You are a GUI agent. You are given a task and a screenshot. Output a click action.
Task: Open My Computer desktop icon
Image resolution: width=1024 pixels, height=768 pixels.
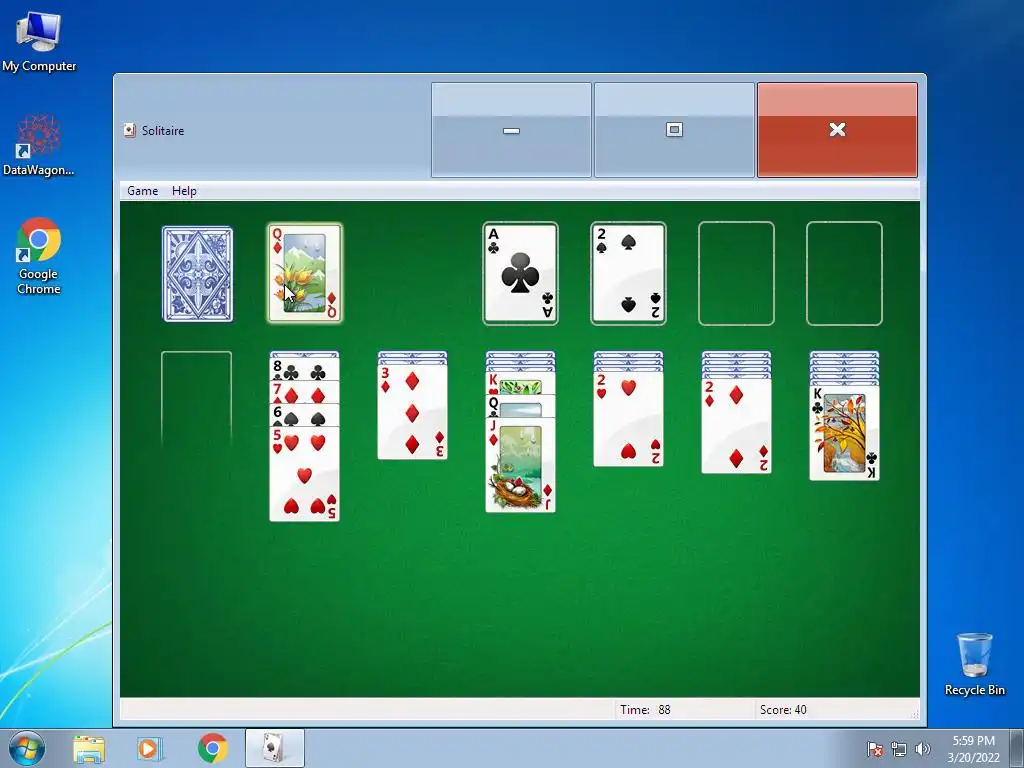[x=39, y=42]
